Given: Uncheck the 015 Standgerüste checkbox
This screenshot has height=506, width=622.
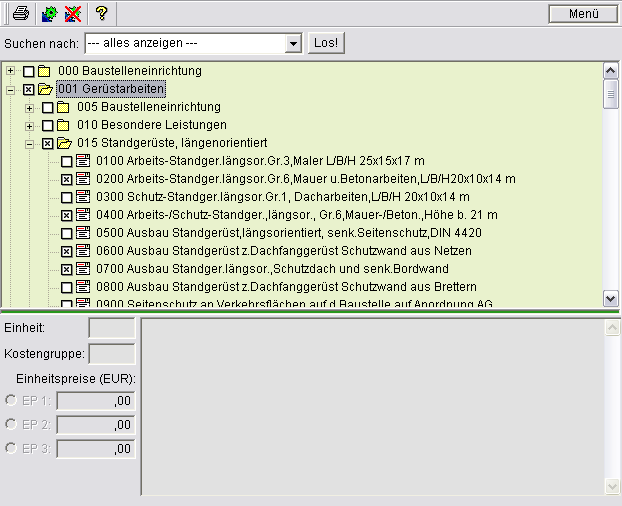Looking at the screenshot, I should [x=48, y=144].
